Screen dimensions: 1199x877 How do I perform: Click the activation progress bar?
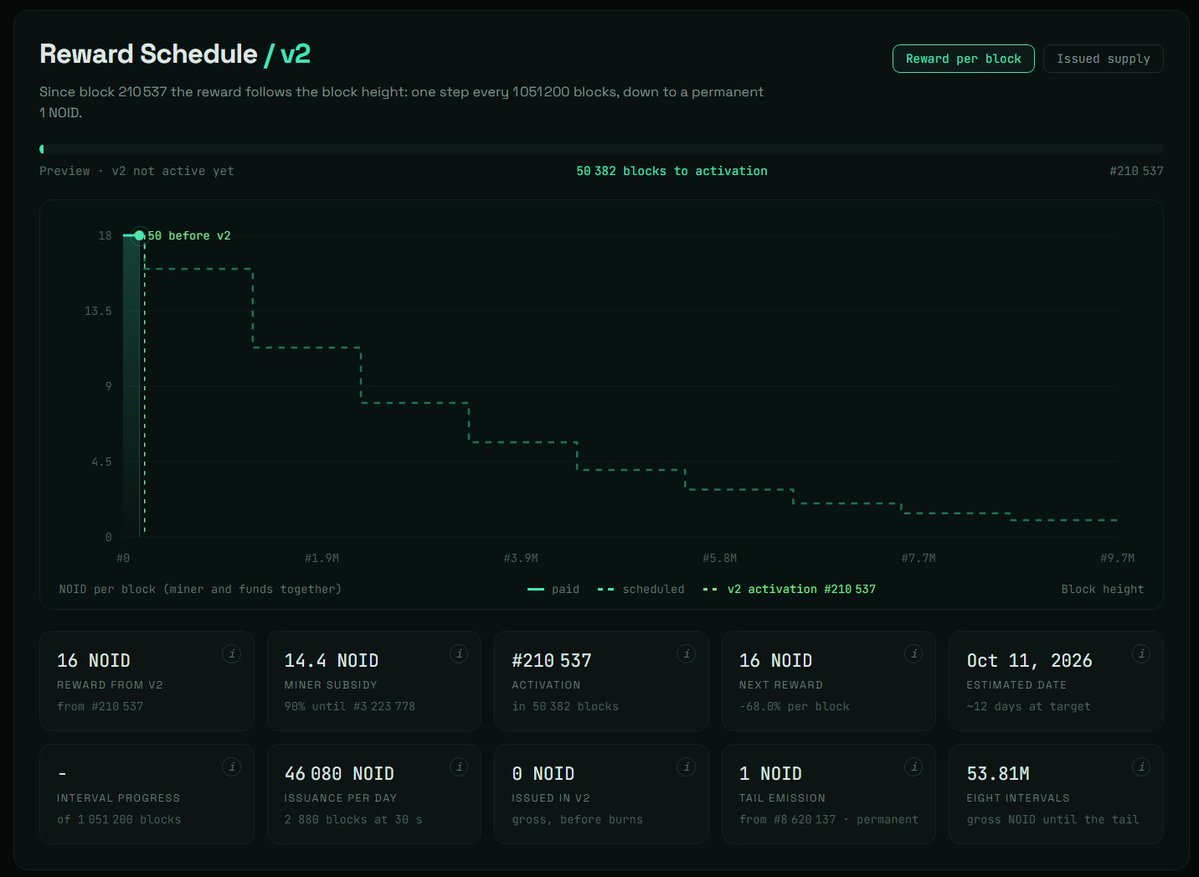(x=601, y=149)
